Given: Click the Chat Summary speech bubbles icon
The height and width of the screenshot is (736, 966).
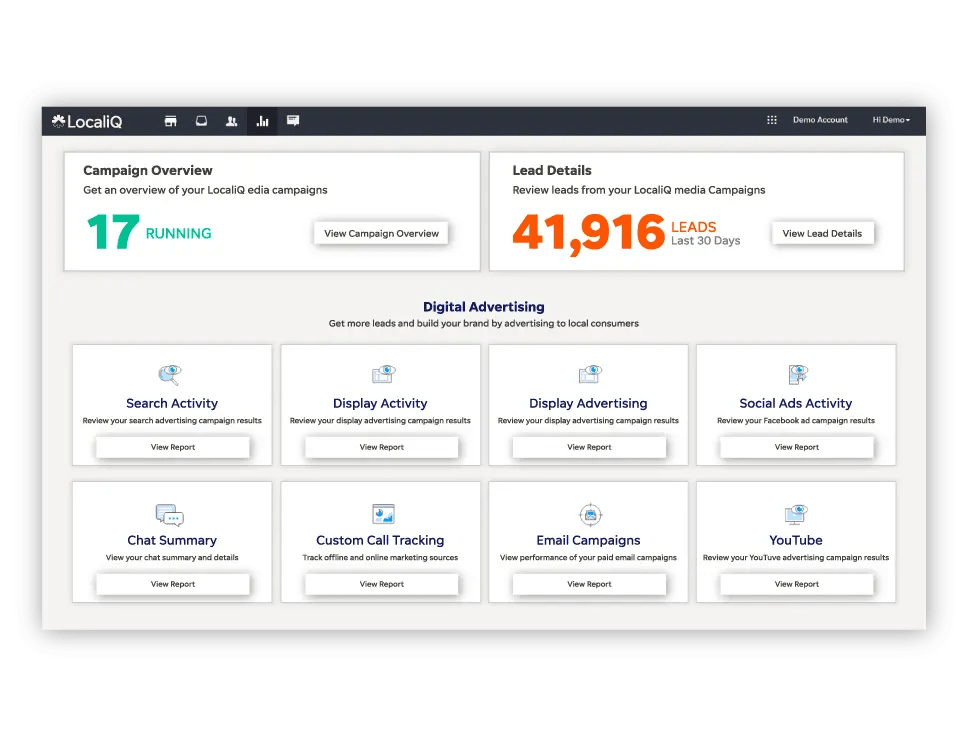Looking at the screenshot, I should [x=169, y=515].
